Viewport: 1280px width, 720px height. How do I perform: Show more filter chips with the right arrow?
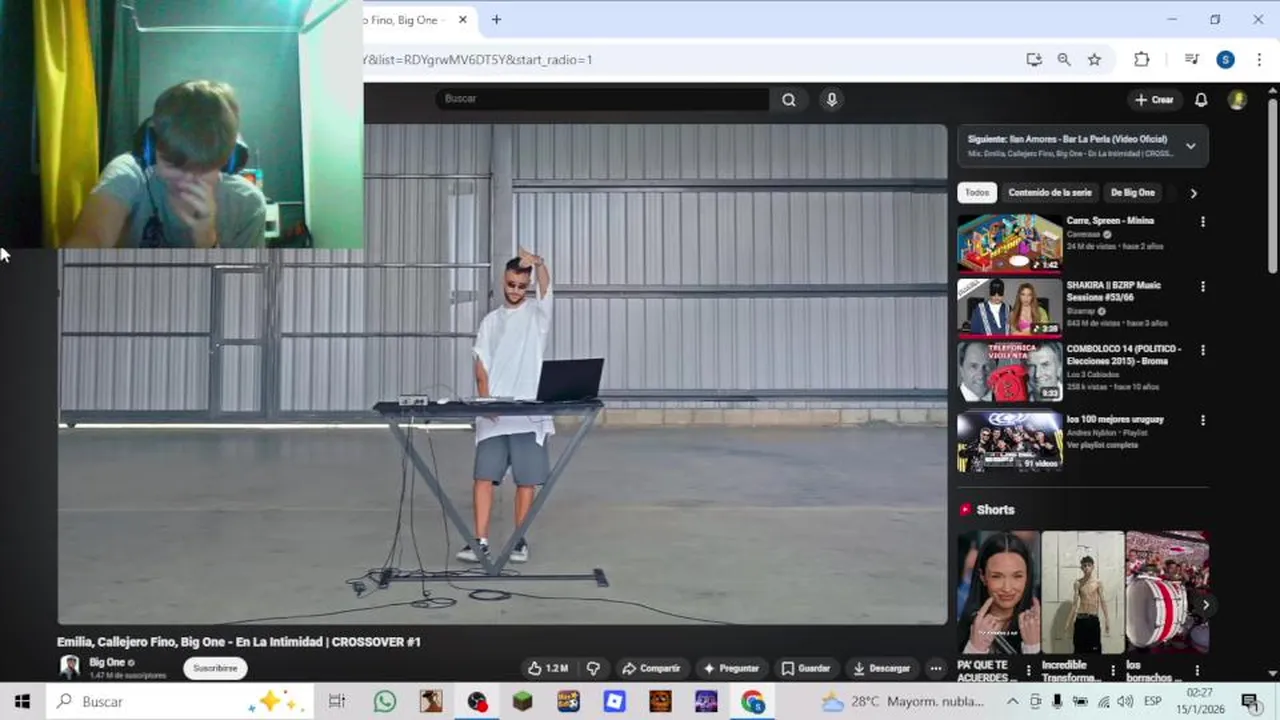click(x=1193, y=193)
